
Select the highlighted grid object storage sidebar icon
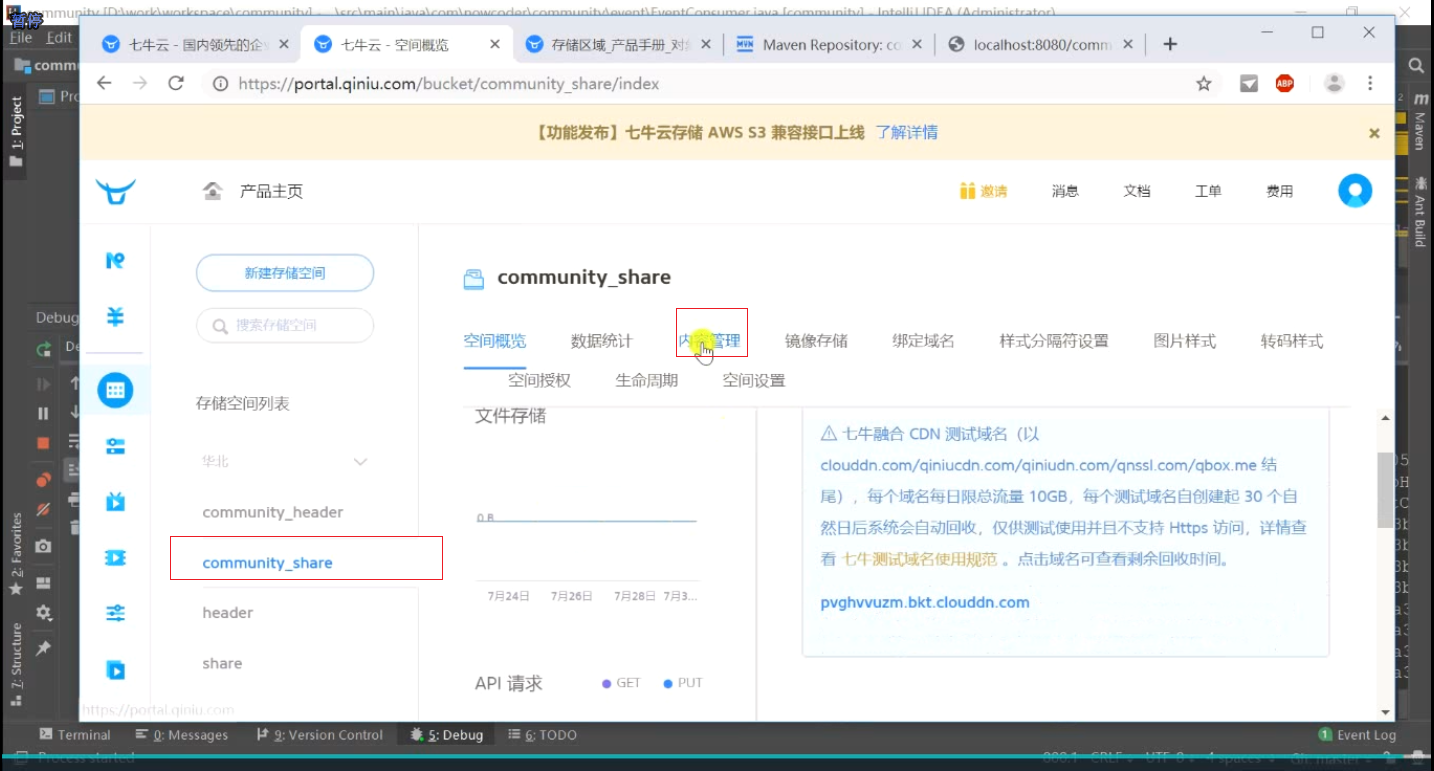point(115,390)
